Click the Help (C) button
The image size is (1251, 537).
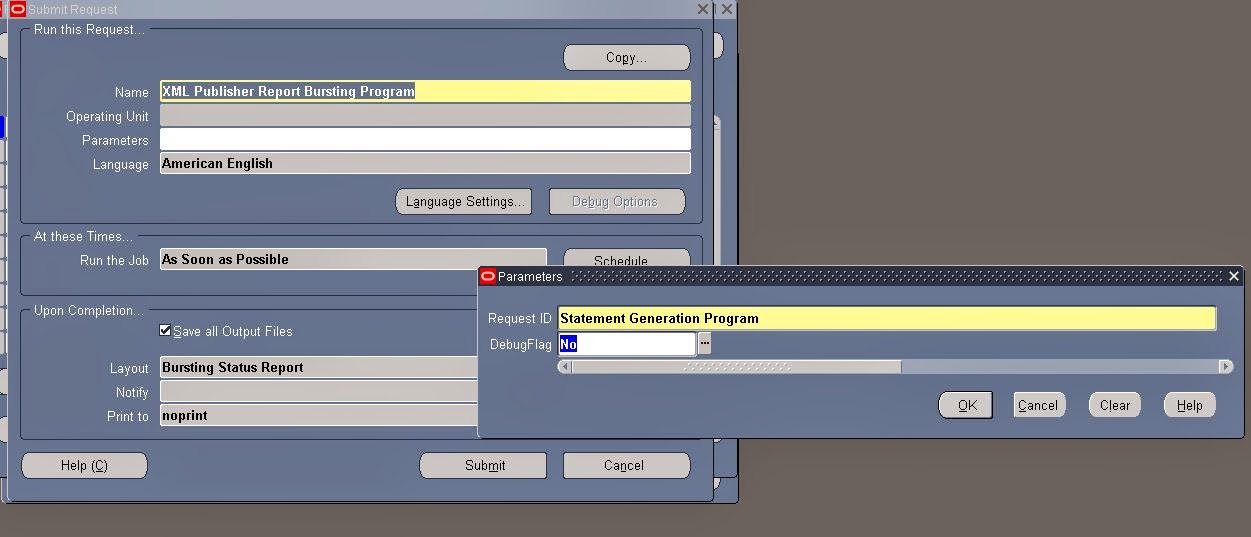pyautogui.click(x=84, y=465)
